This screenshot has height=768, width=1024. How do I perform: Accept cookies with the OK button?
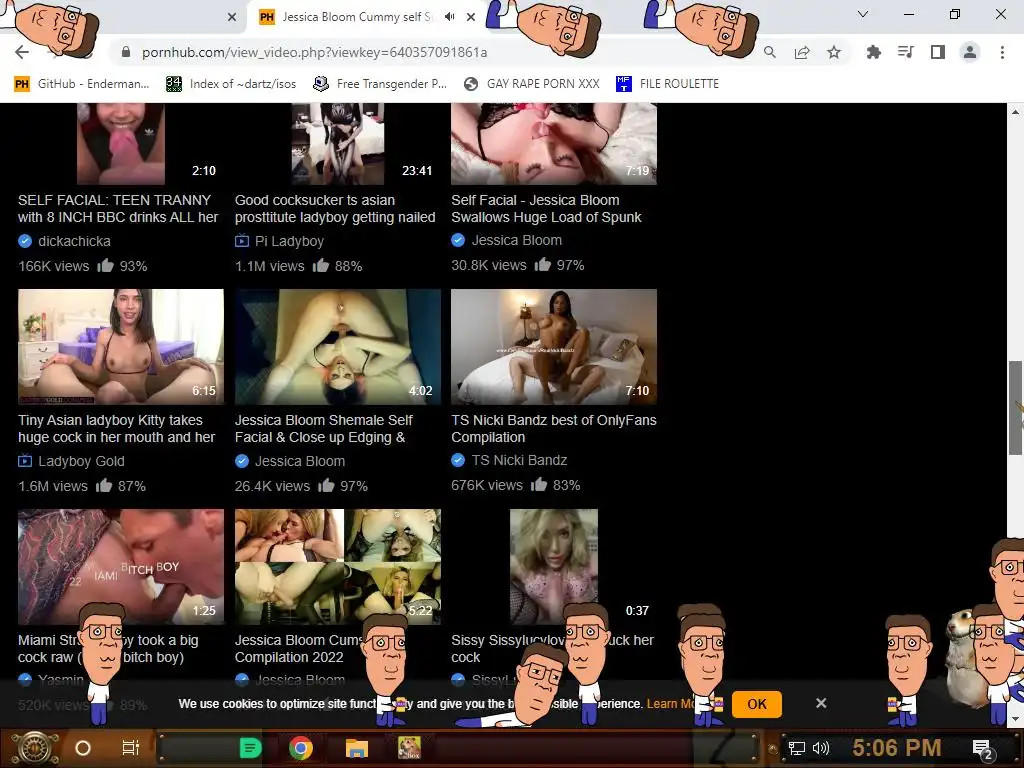click(756, 704)
